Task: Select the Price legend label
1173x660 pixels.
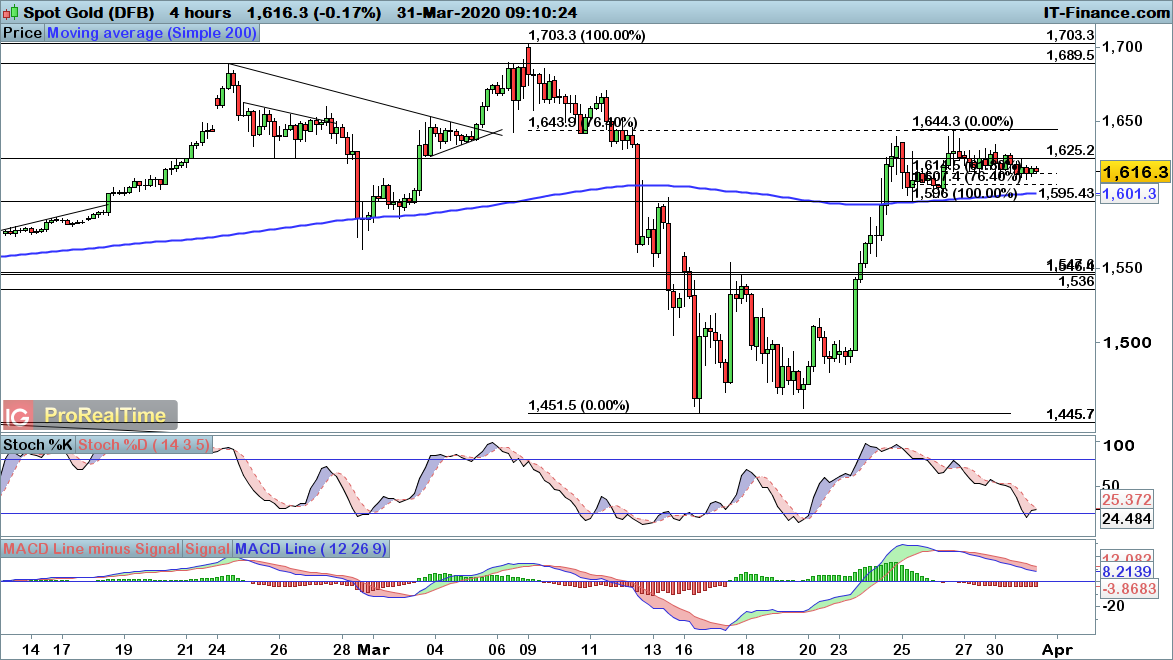Action: (x=22, y=33)
